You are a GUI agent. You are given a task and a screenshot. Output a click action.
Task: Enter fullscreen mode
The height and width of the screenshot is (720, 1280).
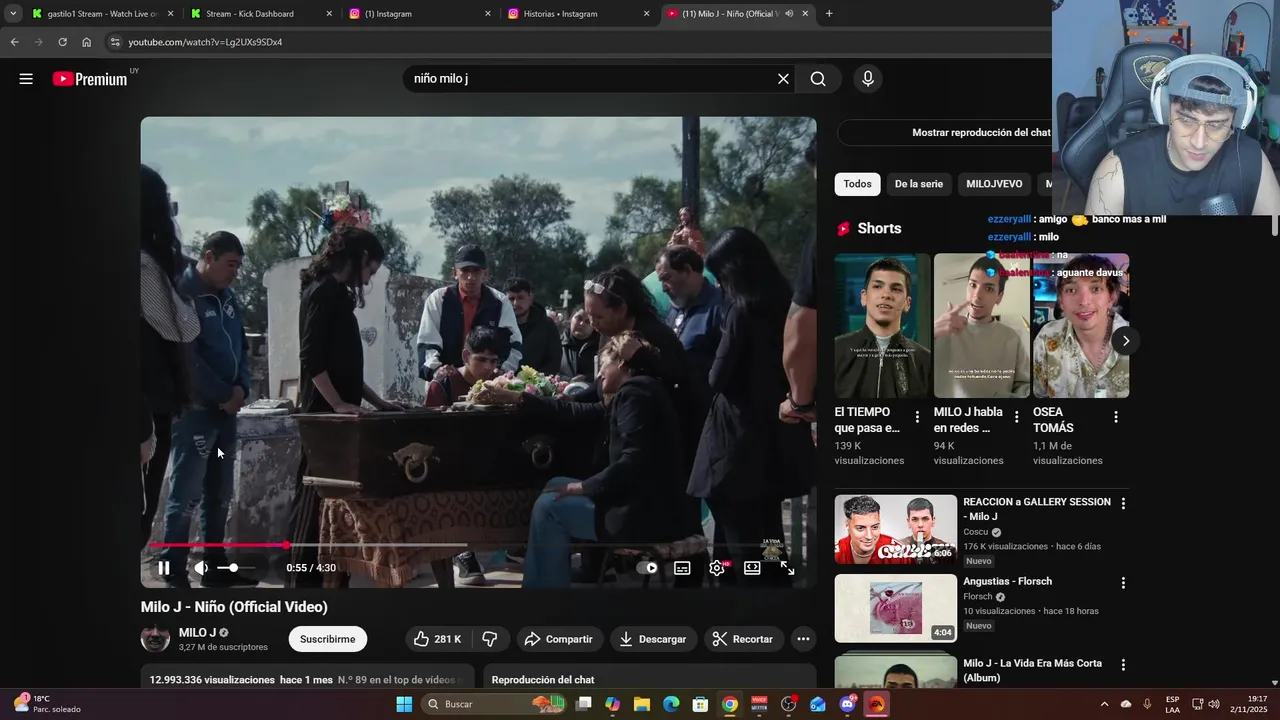pos(788,568)
